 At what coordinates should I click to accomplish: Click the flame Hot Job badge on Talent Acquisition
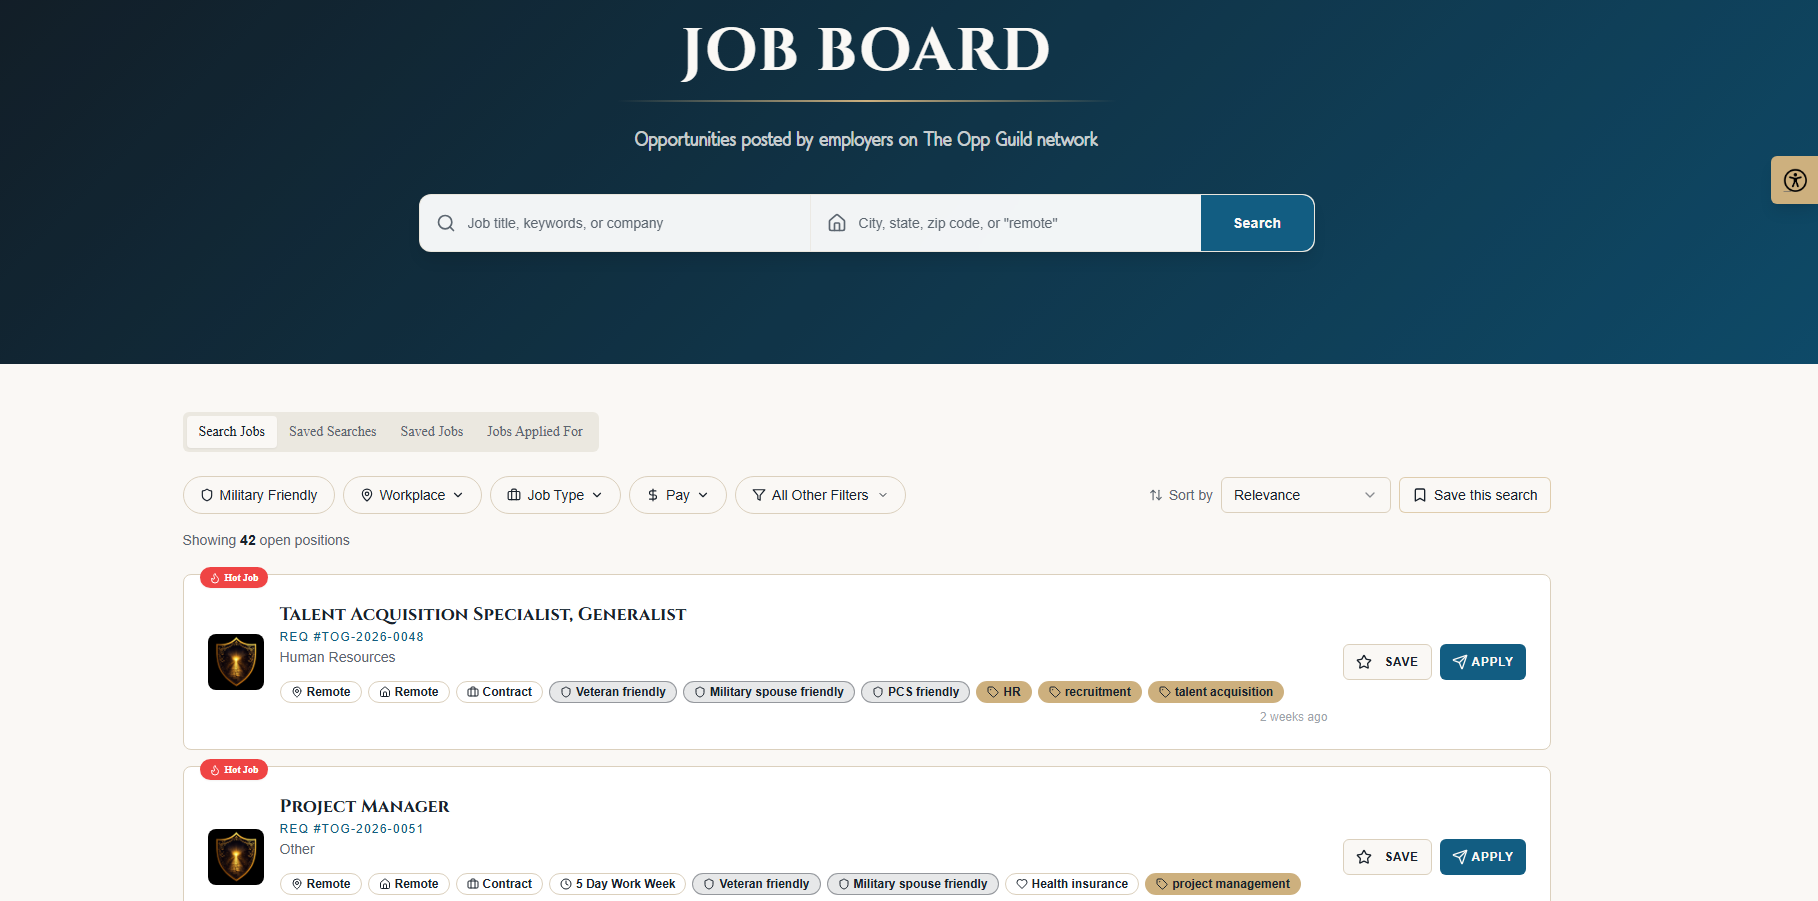[234, 578]
